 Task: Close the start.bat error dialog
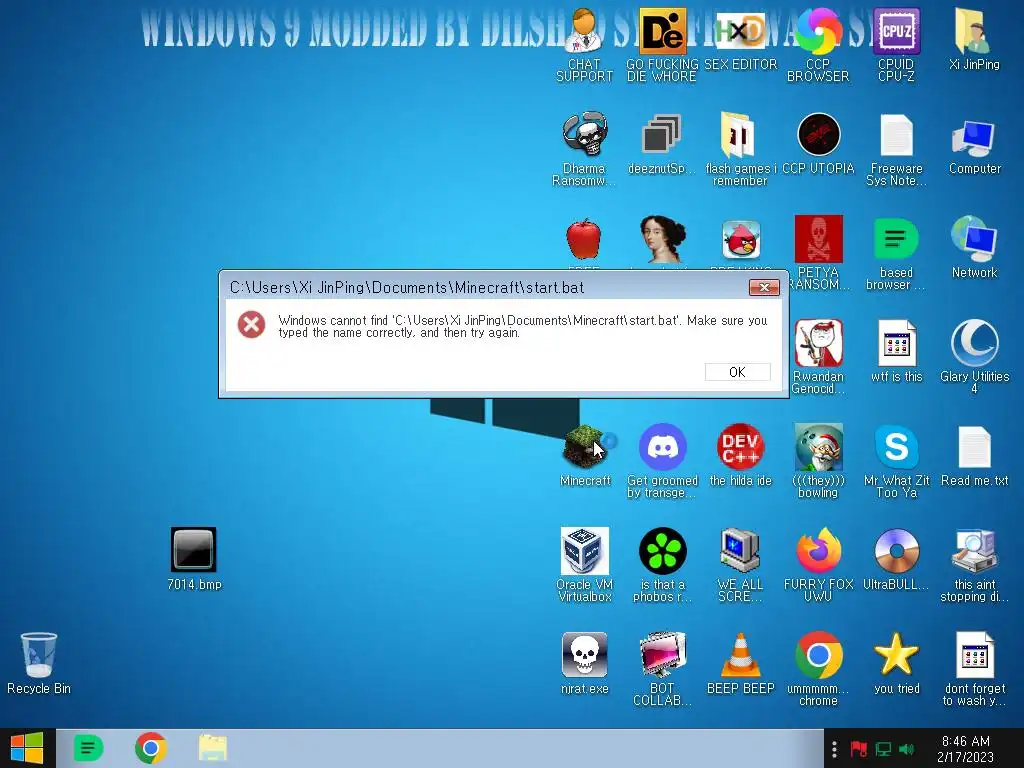(764, 287)
